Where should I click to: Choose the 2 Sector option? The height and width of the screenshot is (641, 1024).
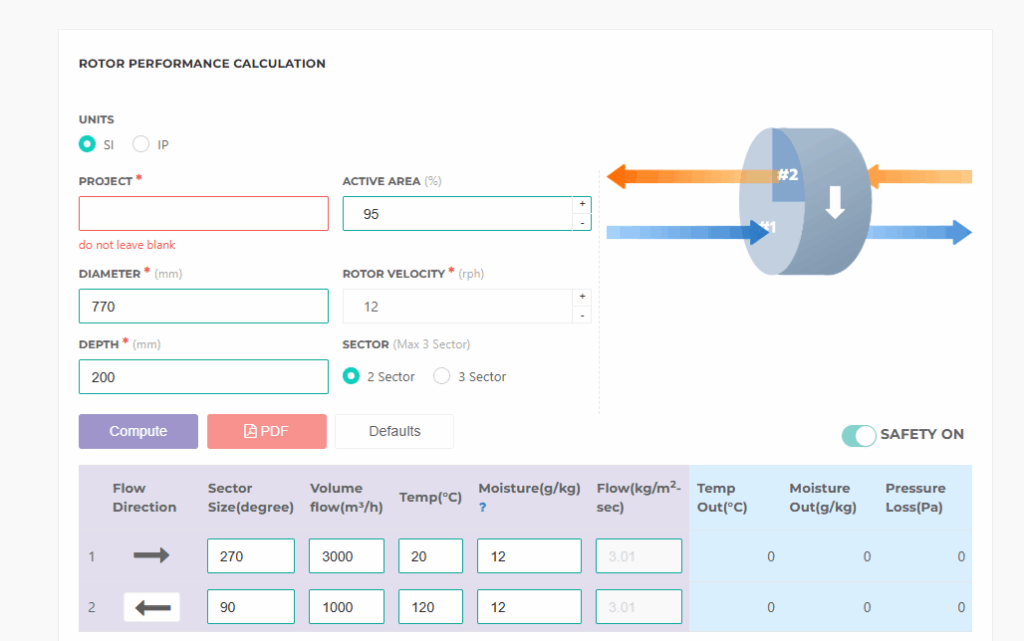[x=351, y=376]
